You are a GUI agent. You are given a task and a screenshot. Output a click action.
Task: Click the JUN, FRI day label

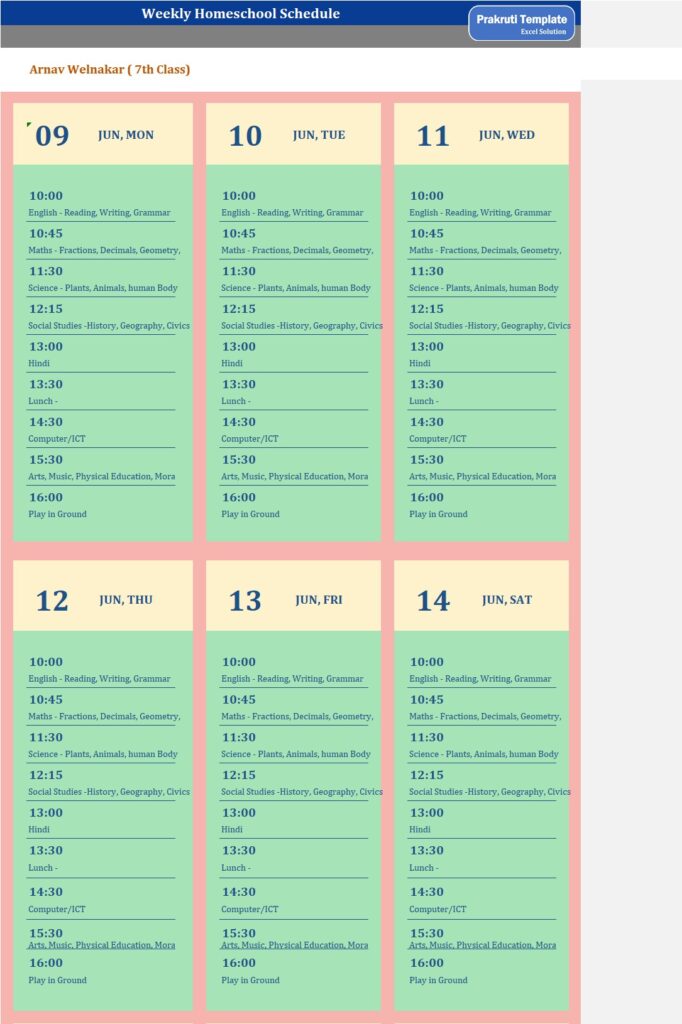coord(320,600)
